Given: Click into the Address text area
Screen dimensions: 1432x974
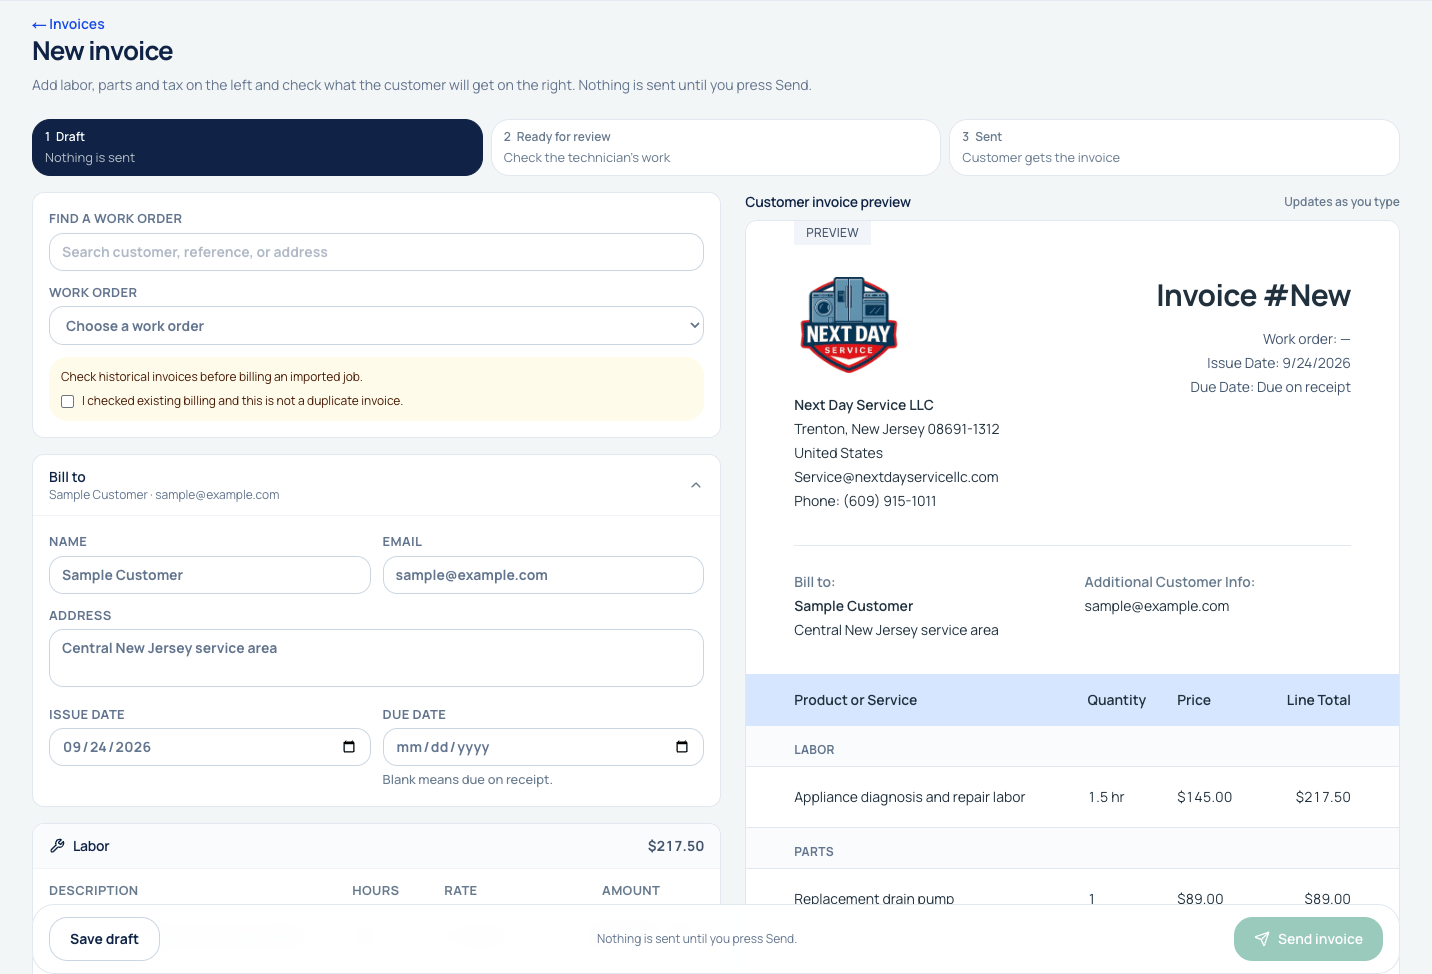Looking at the screenshot, I should [376, 658].
